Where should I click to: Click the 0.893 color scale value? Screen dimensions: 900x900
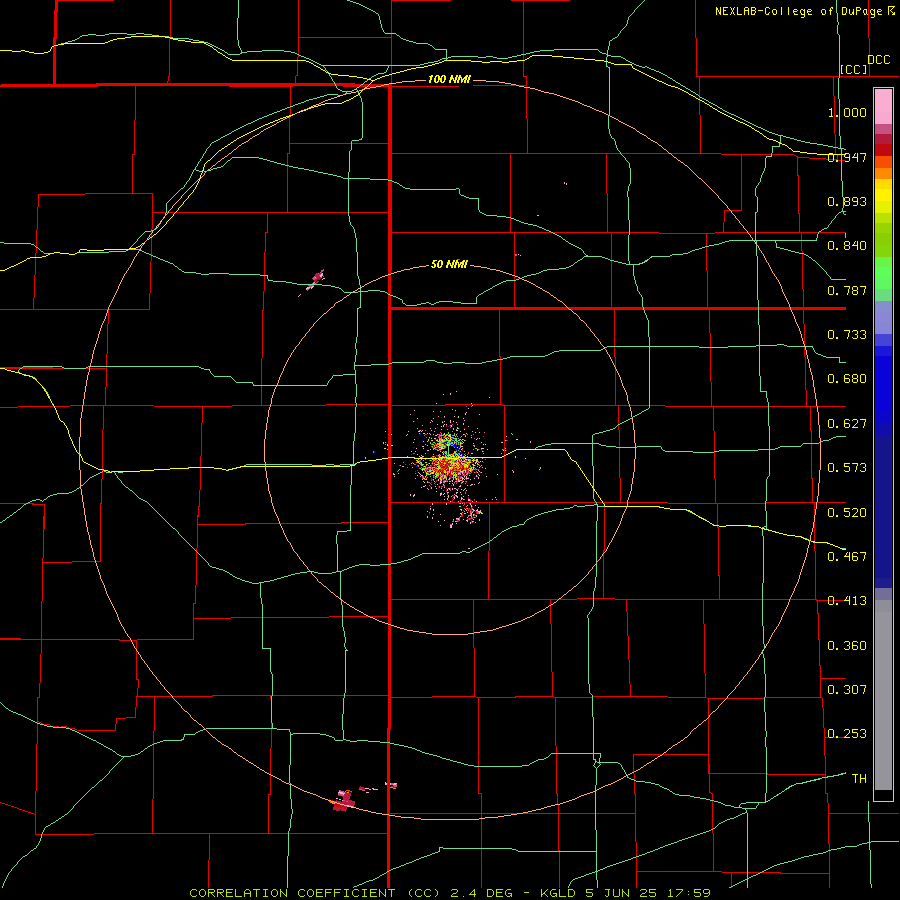(847, 201)
